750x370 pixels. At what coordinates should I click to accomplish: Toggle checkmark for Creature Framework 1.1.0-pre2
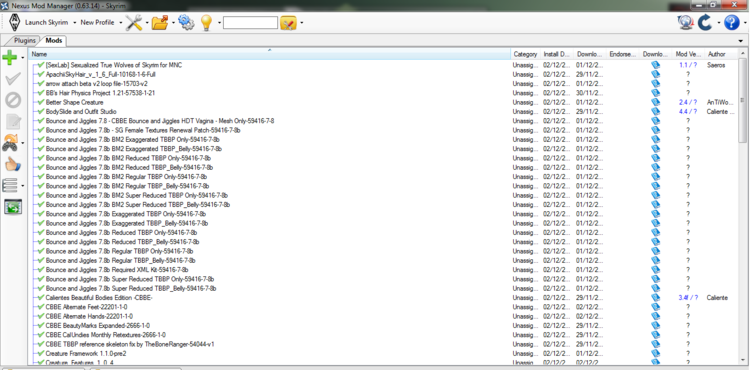[x=41, y=353]
